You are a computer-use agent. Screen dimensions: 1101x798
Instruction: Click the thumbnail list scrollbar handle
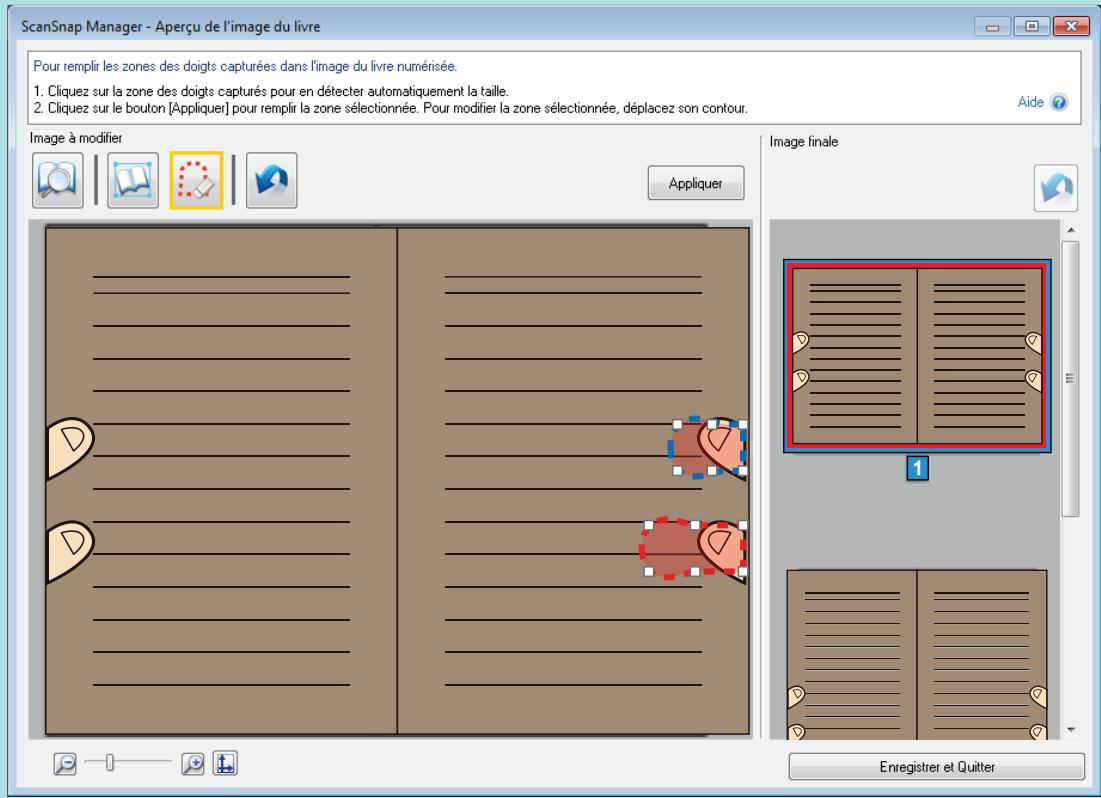[x=1070, y=379]
